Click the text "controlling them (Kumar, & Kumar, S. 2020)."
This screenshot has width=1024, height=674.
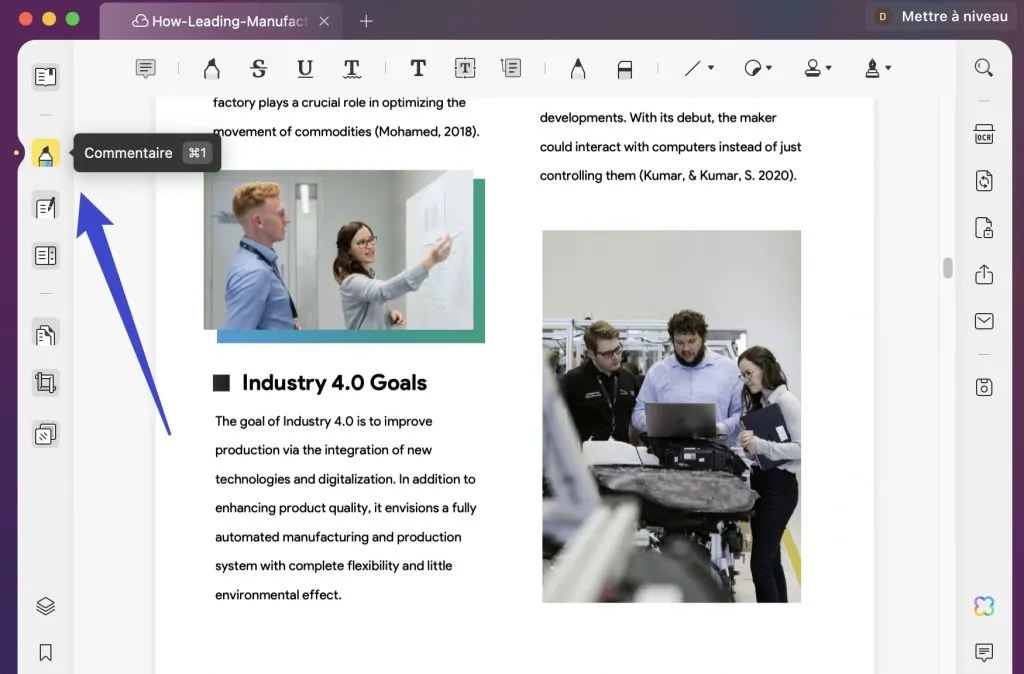coord(668,175)
